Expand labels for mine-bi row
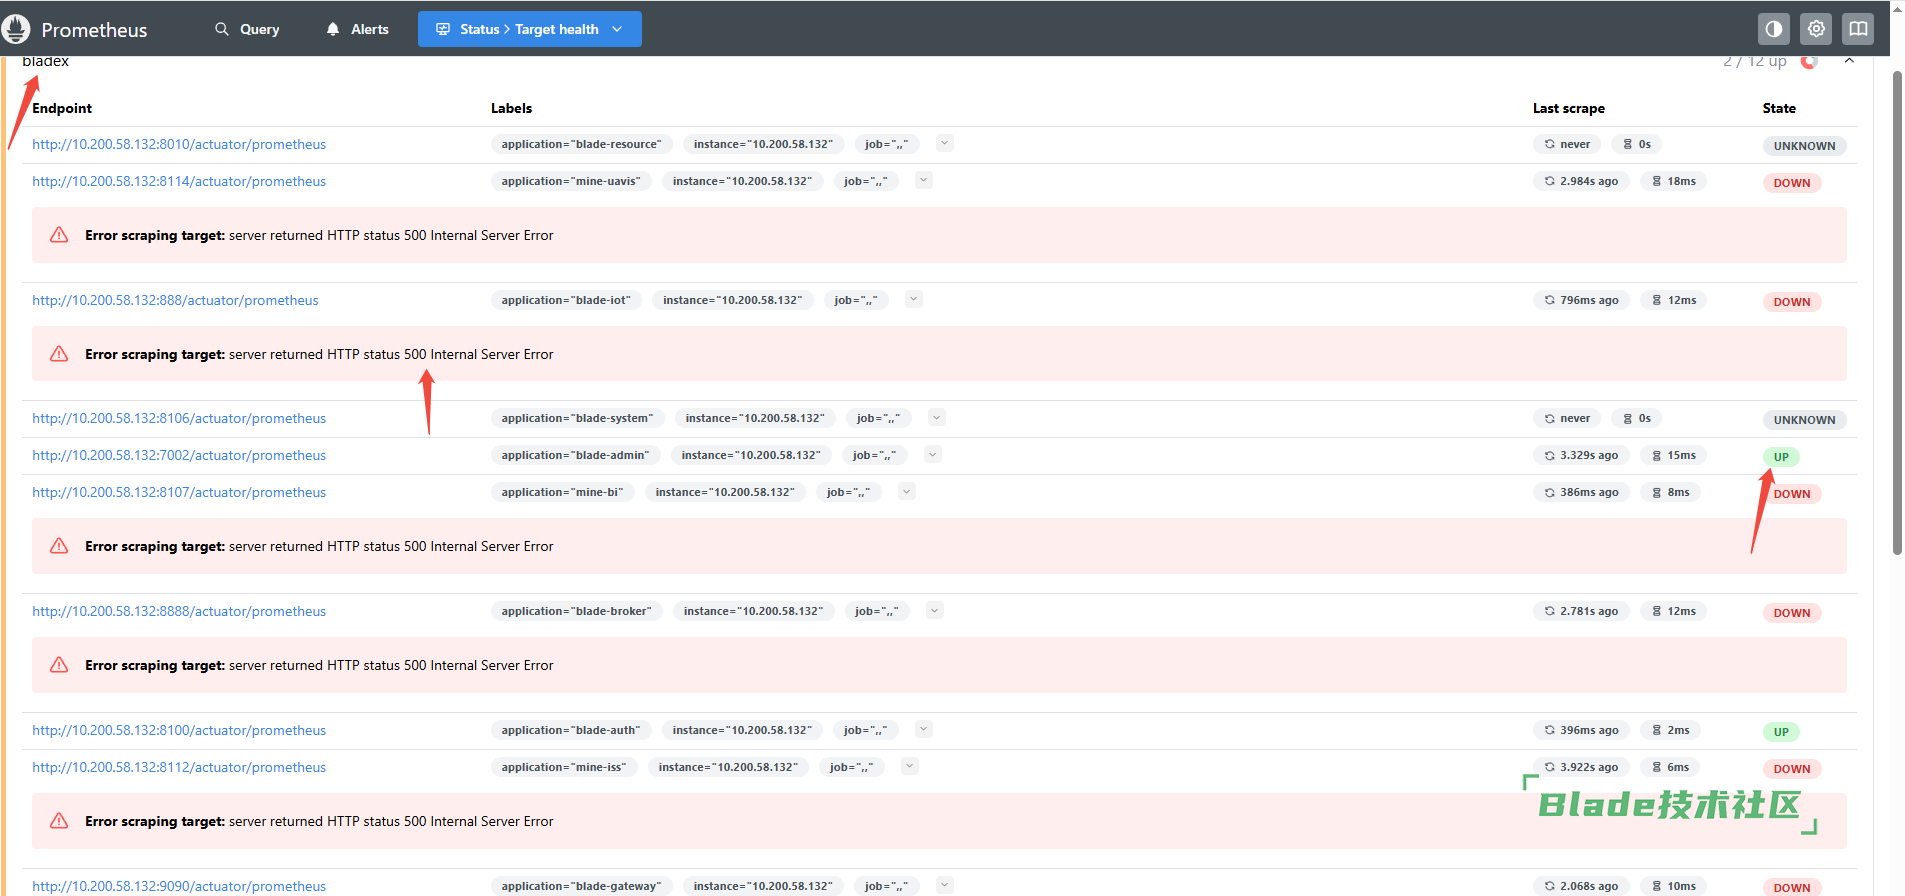 click(x=906, y=491)
